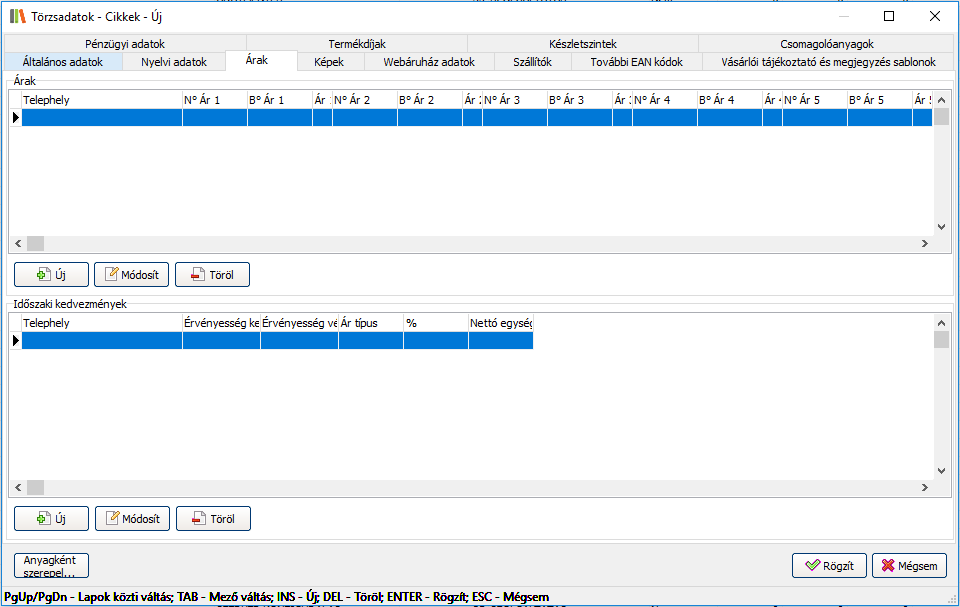Screen dimensions: 960x607
Task: Click Módosít button under the Árak grid
Action: click(x=132, y=275)
